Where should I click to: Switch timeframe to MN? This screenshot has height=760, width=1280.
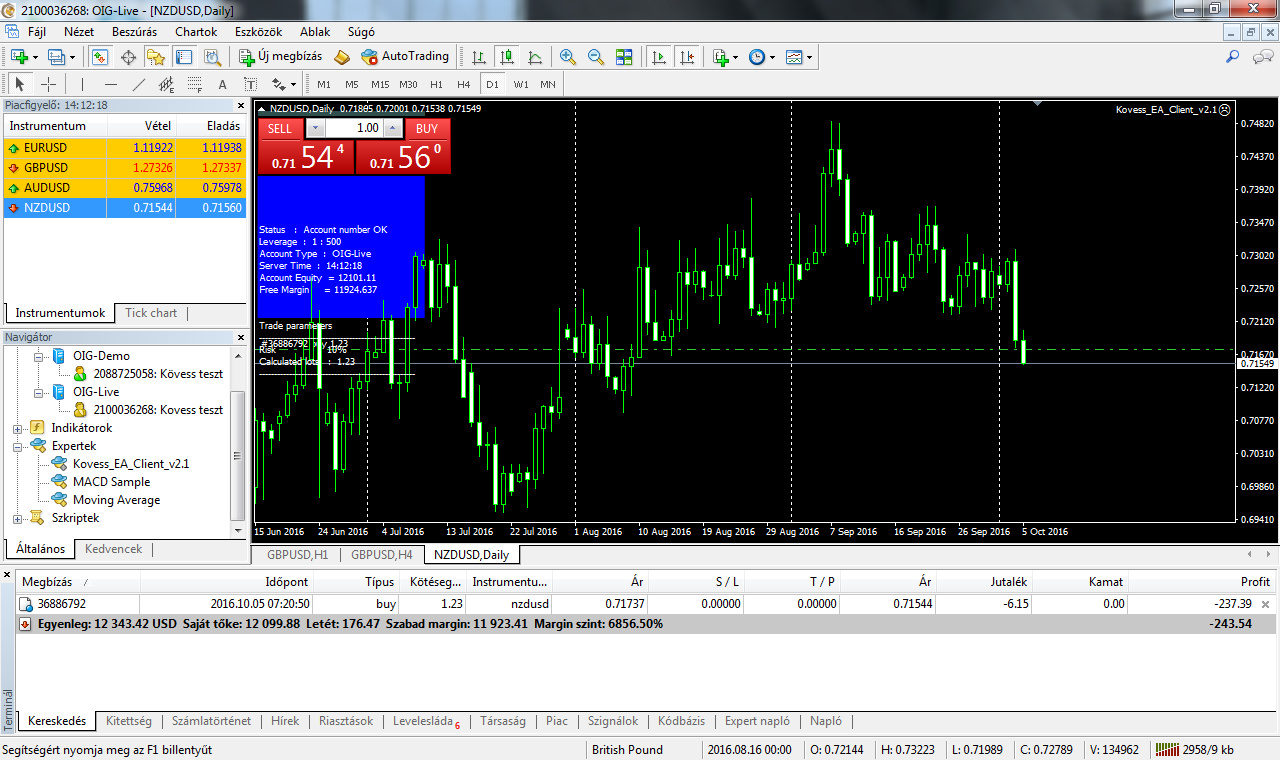[x=548, y=84]
